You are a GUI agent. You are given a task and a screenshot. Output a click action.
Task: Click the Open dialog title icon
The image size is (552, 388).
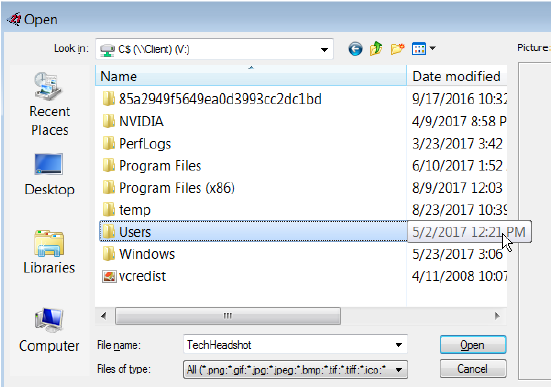click(14, 19)
